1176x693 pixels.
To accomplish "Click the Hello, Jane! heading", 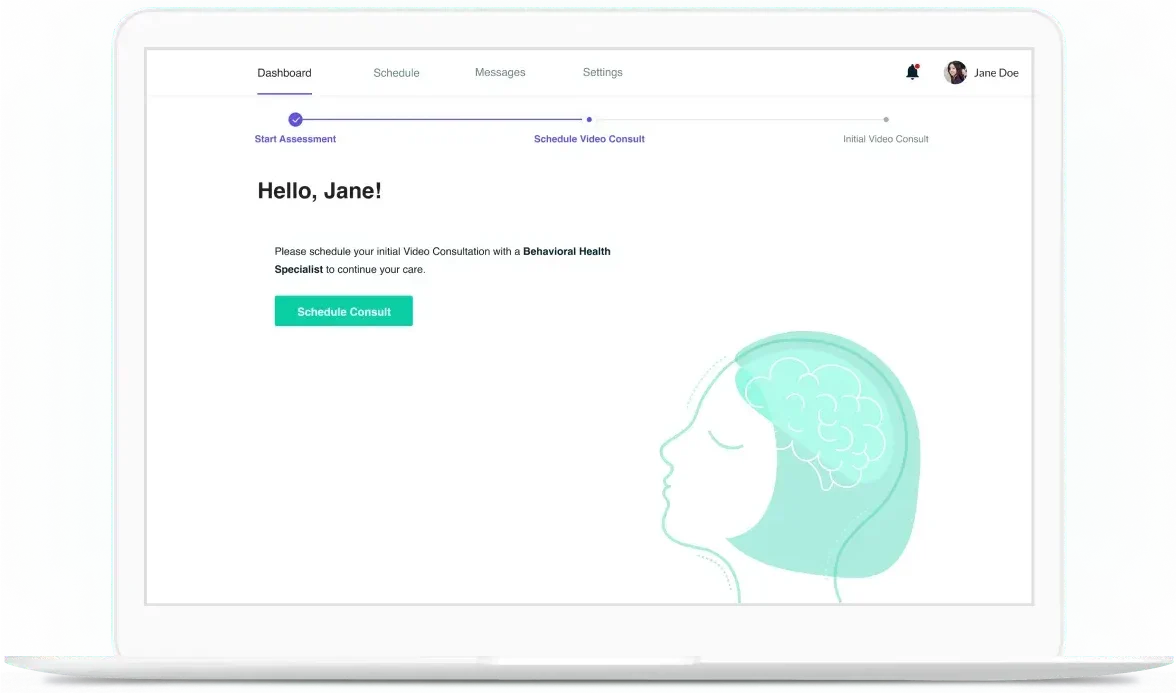I will (x=319, y=191).
